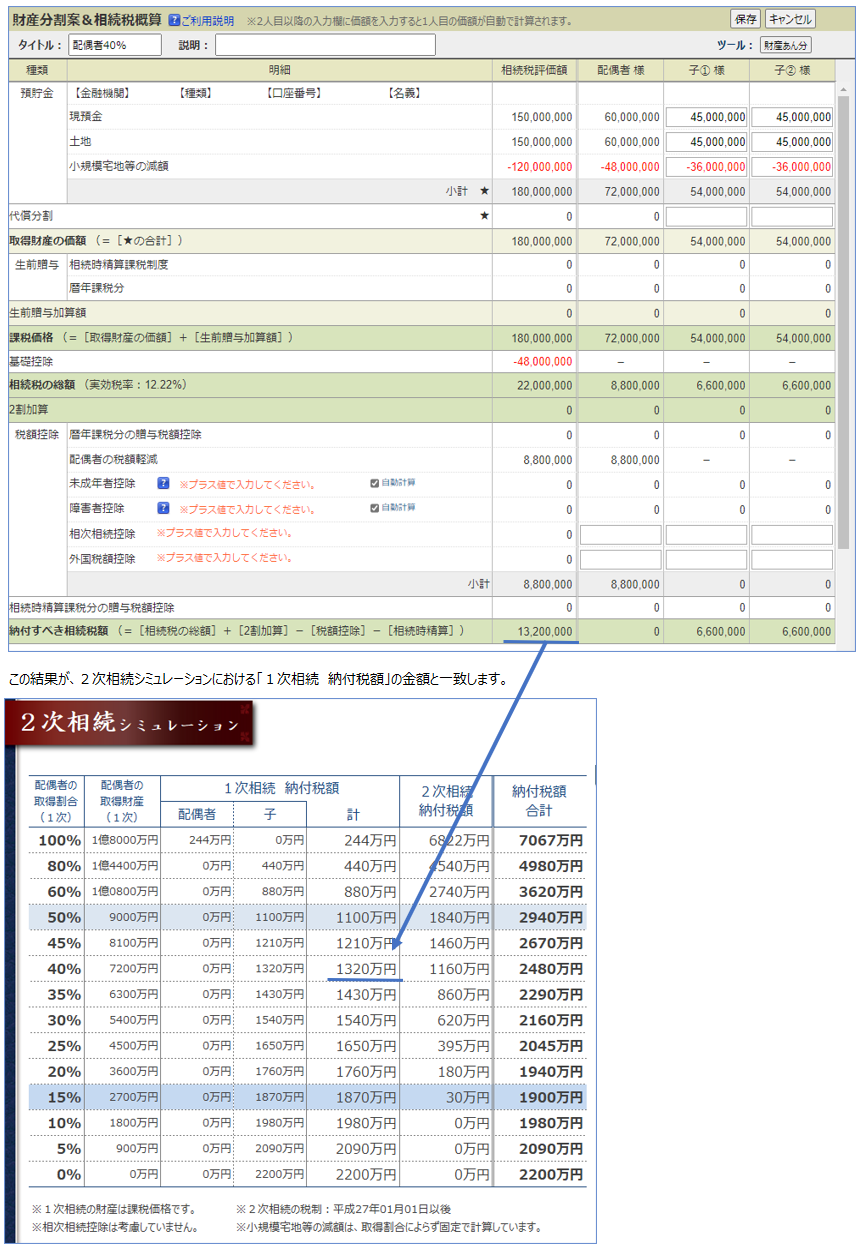Open the ご利用説明 link
This screenshot has width=865, height=1251.
pos(208,20)
